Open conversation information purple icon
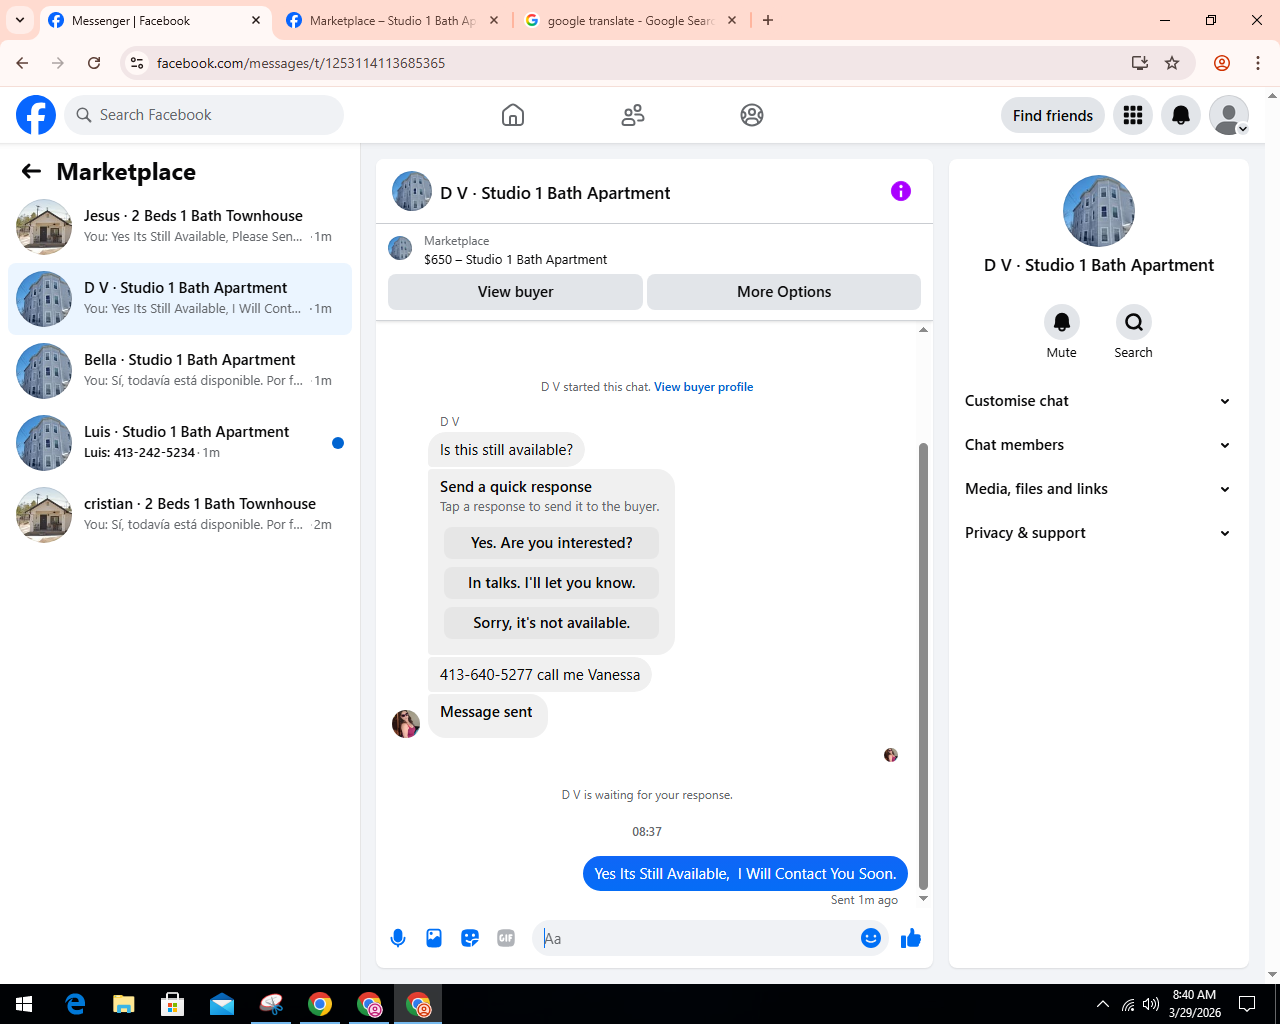The height and width of the screenshot is (1024, 1280). point(901,191)
